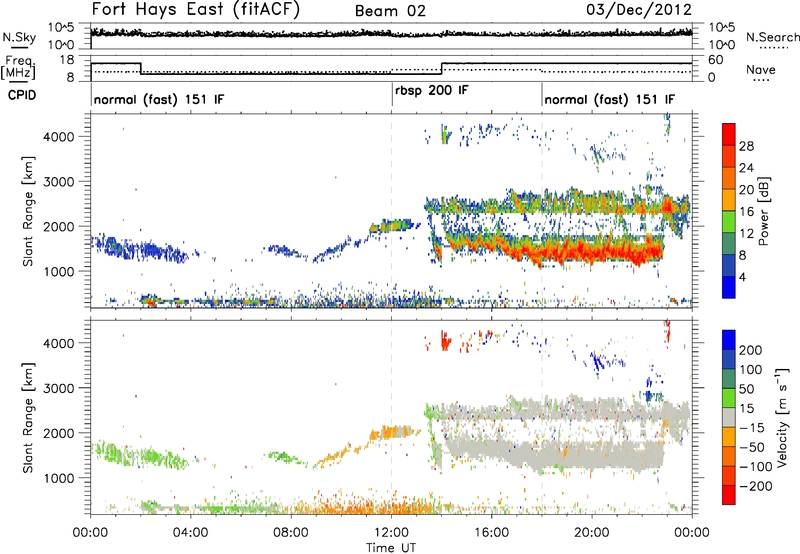
Task: Click the Freq. [MHz] axis label
Action: coord(18,67)
